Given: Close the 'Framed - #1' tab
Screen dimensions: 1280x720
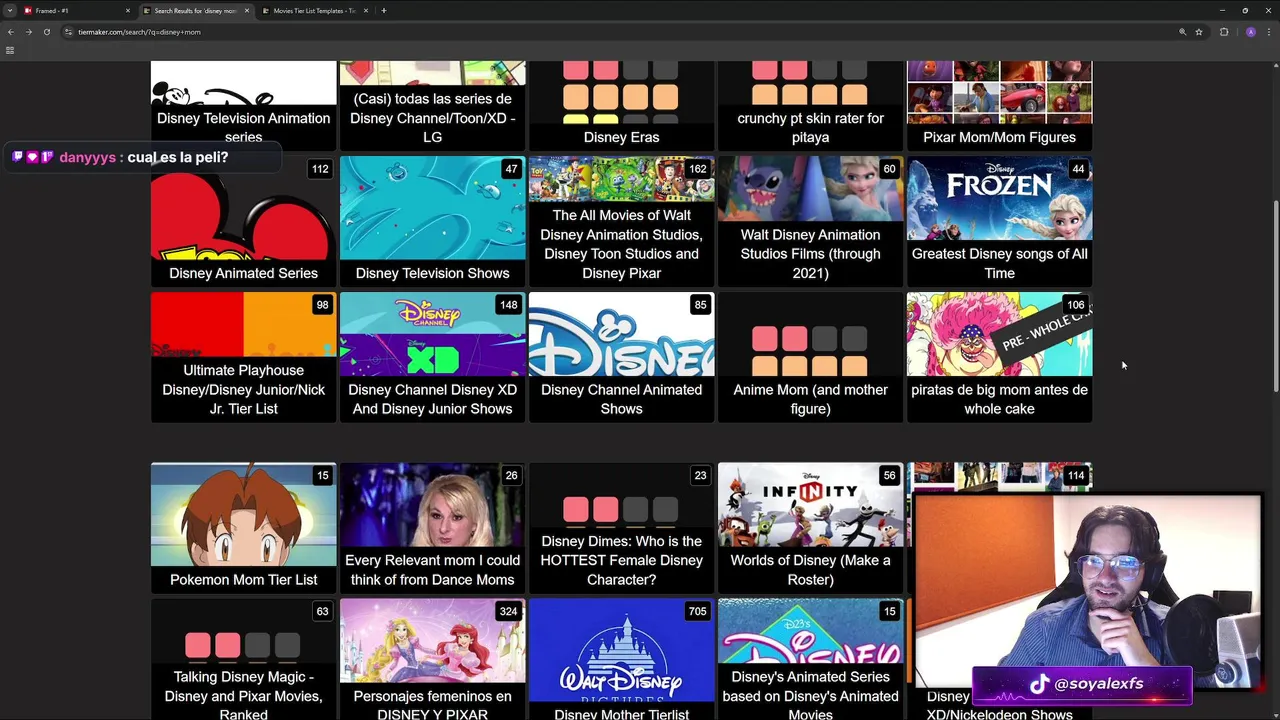Looking at the screenshot, I should click(x=128, y=11).
